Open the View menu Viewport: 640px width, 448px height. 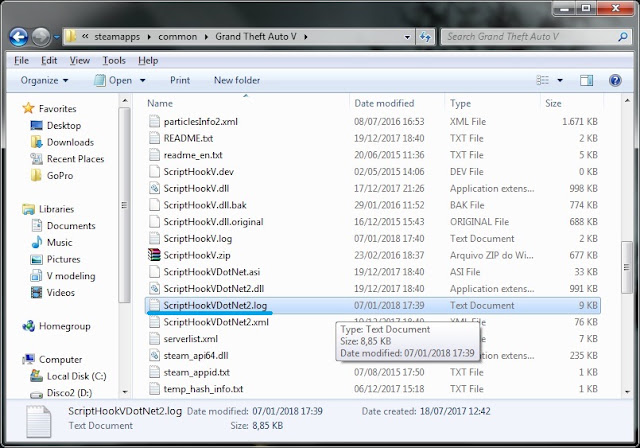pos(80,60)
